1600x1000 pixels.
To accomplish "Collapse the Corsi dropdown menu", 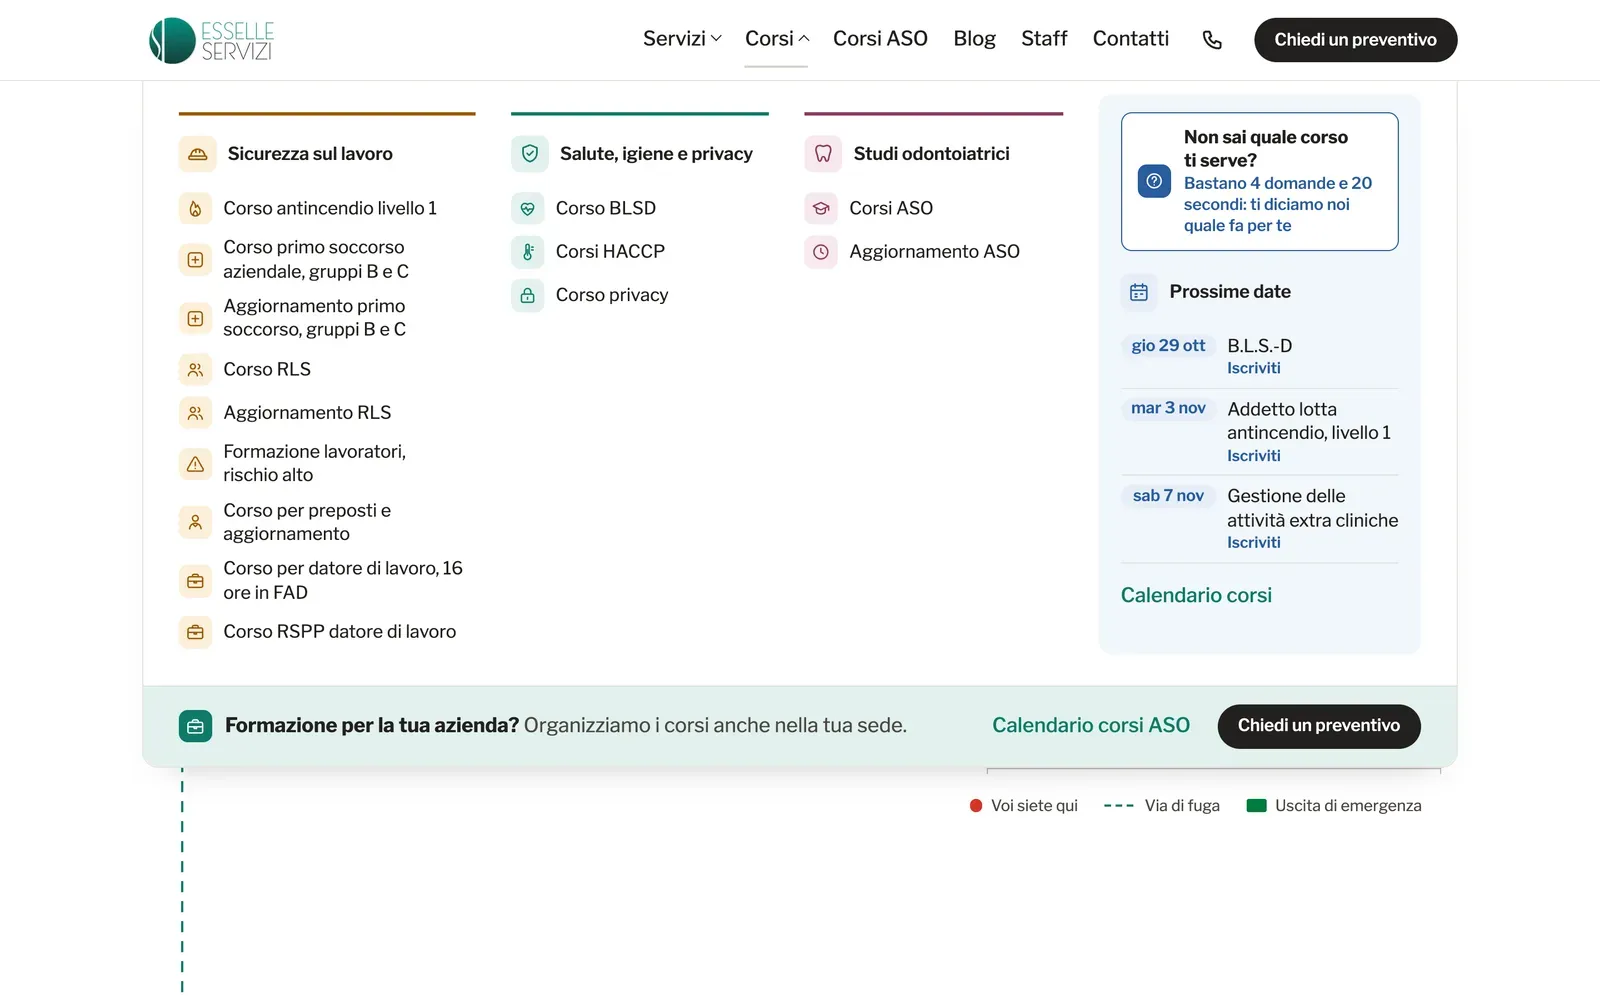I will pos(777,39).
